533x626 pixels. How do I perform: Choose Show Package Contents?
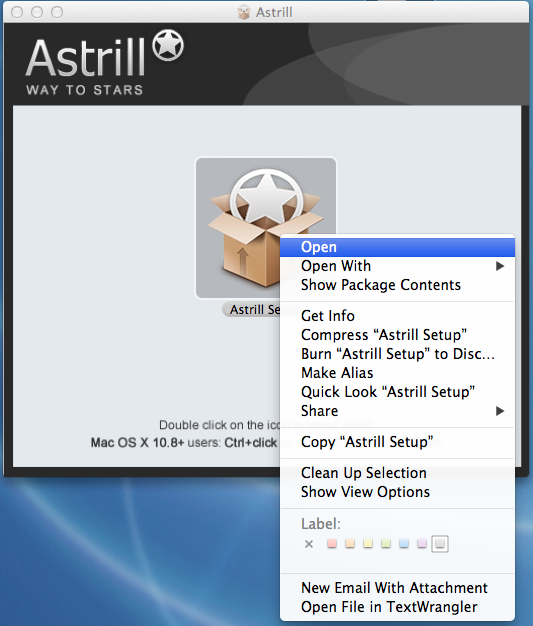[x=397, y=285]
